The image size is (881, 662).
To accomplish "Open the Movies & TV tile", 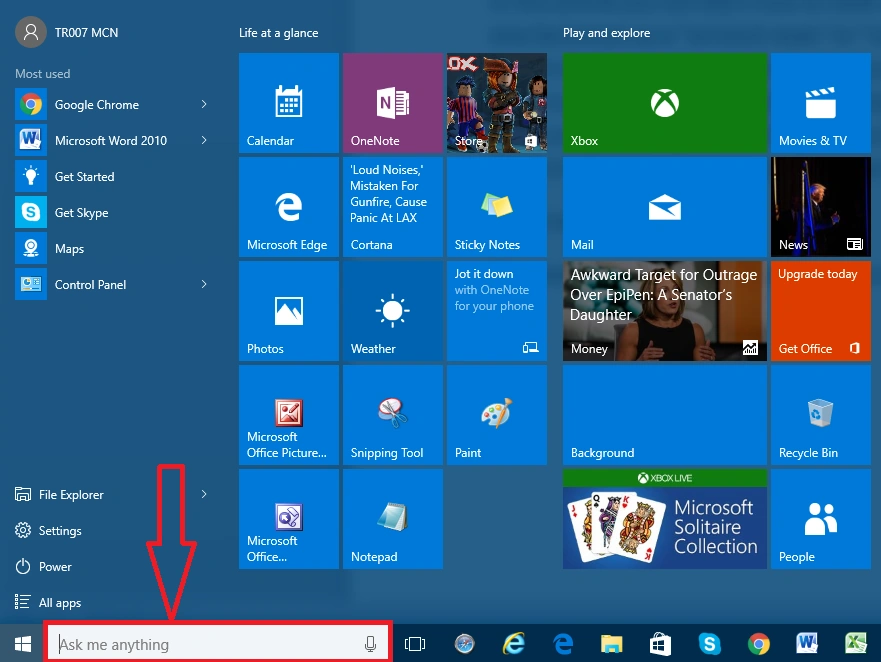I will pos(821,103).
